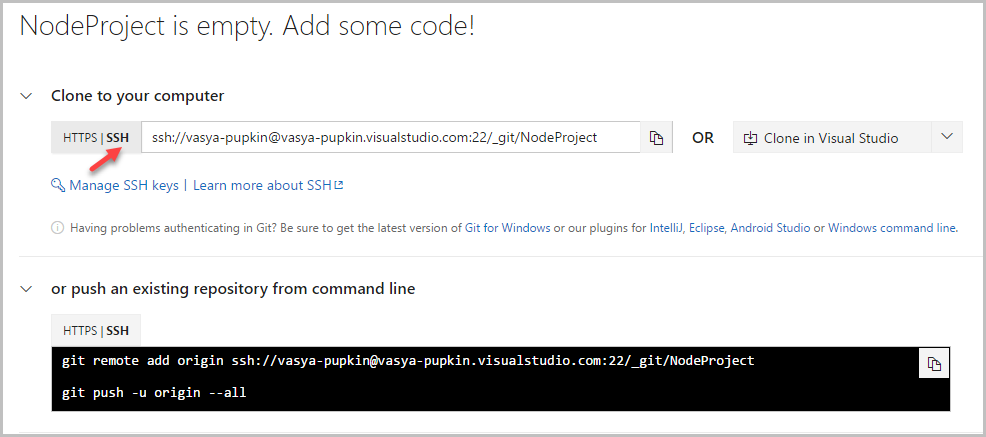The height and width of the screenshot is (437, 986).
Task: Open the IntelliJ plugin link
Action: coord(664,228)
